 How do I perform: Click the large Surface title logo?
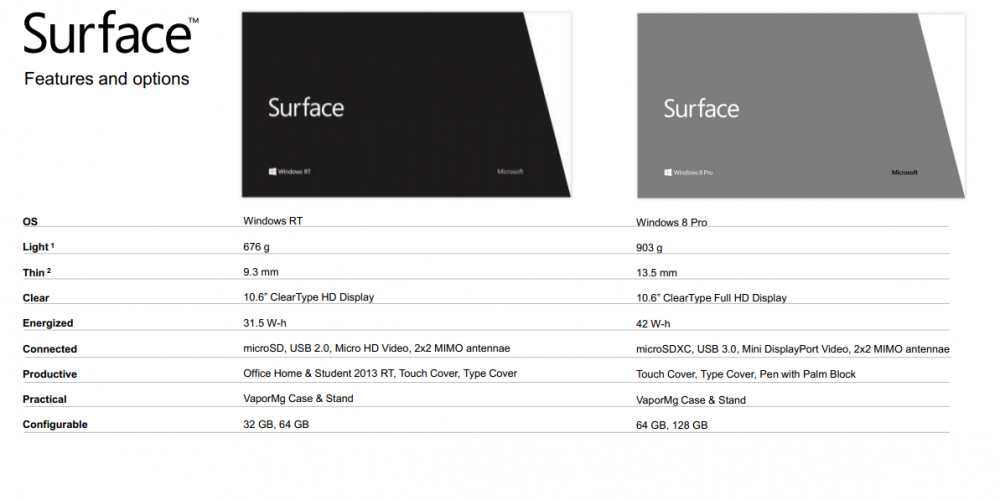(x=111, y=34)
